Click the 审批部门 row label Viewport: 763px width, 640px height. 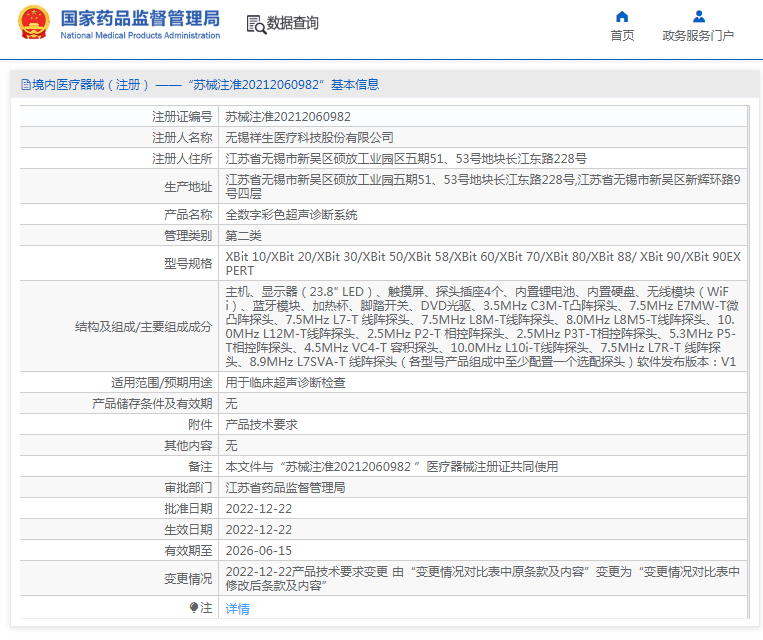[188, 488]
